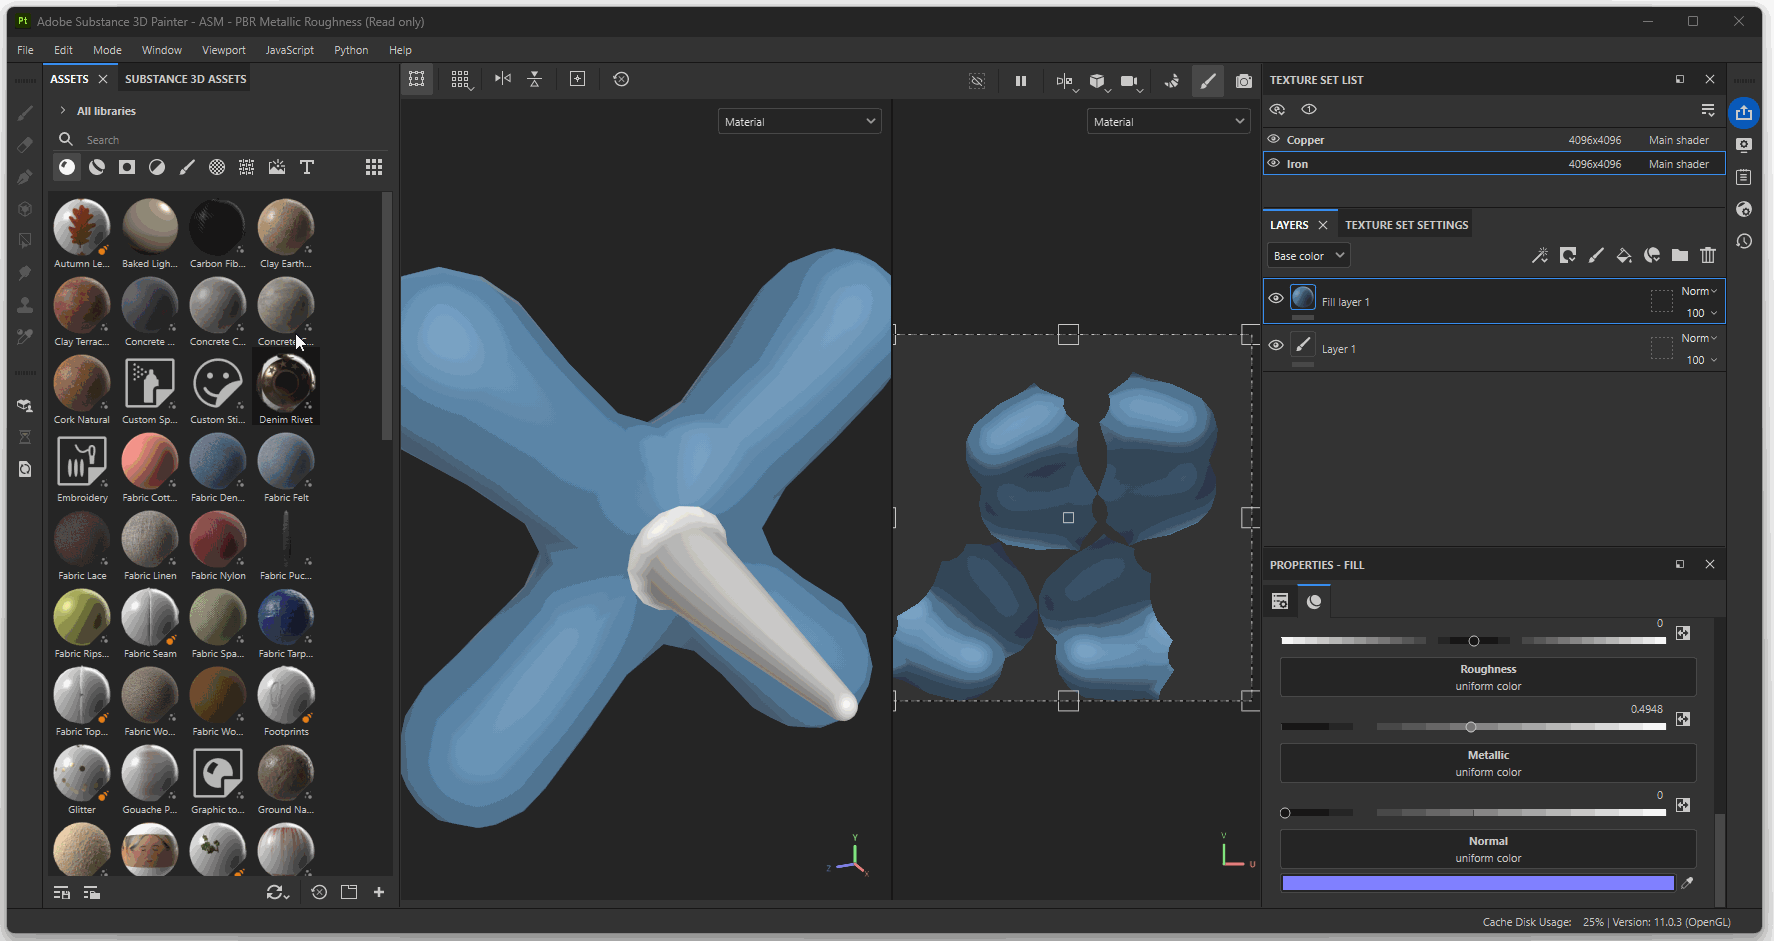Add a folder in the Layers panel
The image size is (1774, 941).
[1680, 256]
